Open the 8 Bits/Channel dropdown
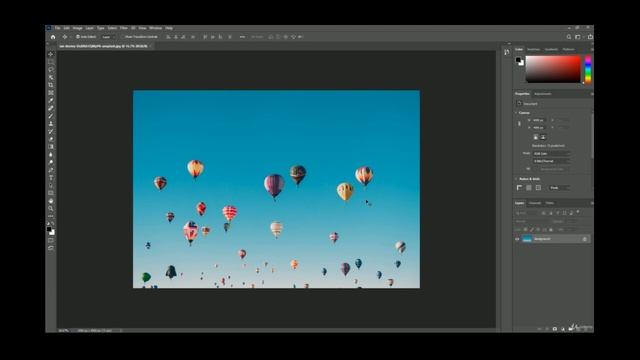The image size is (640, 360). (551, 161)
